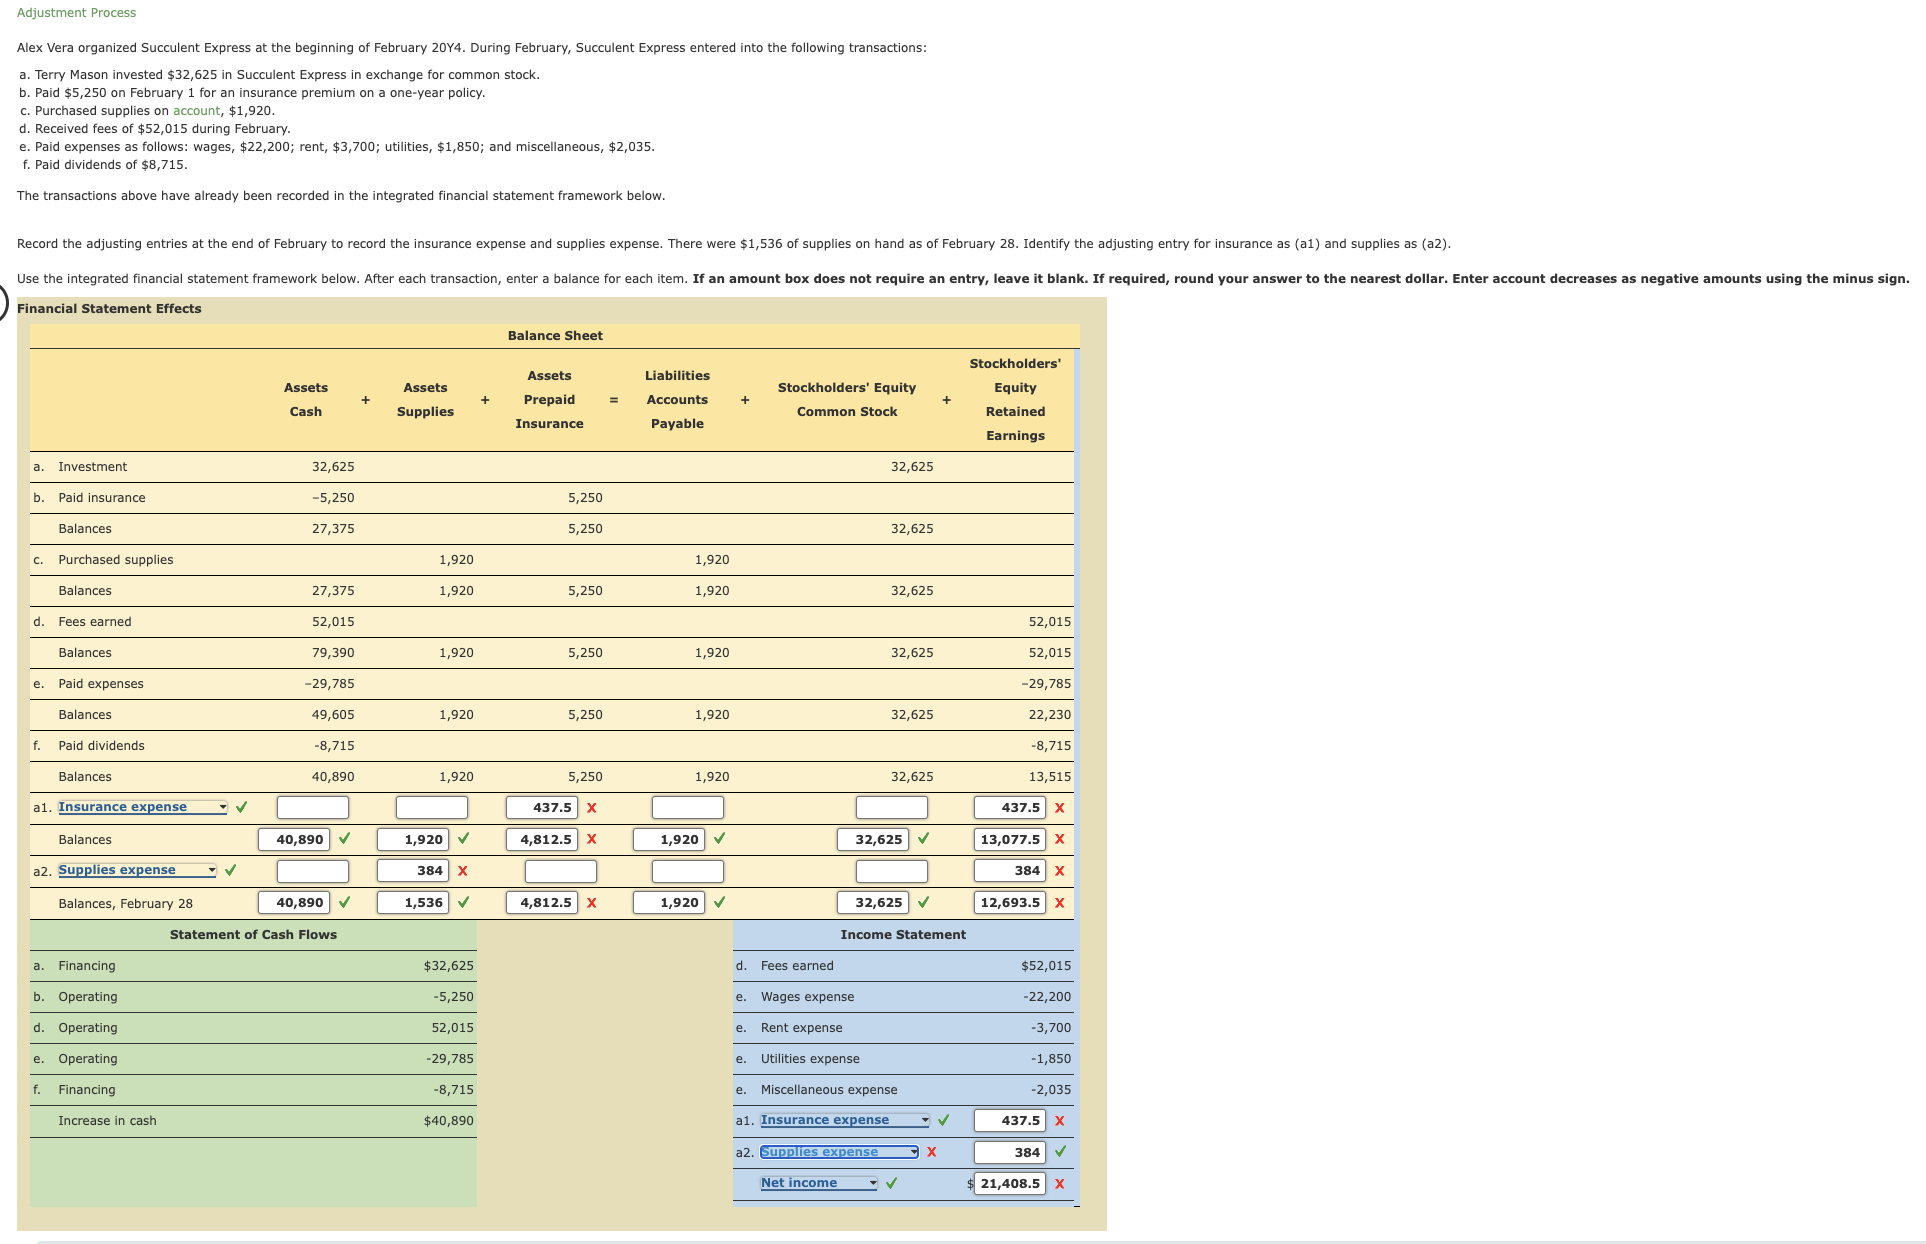Edit the Balances Retained Earnings field 13,077.5

tap(1010, 840)
